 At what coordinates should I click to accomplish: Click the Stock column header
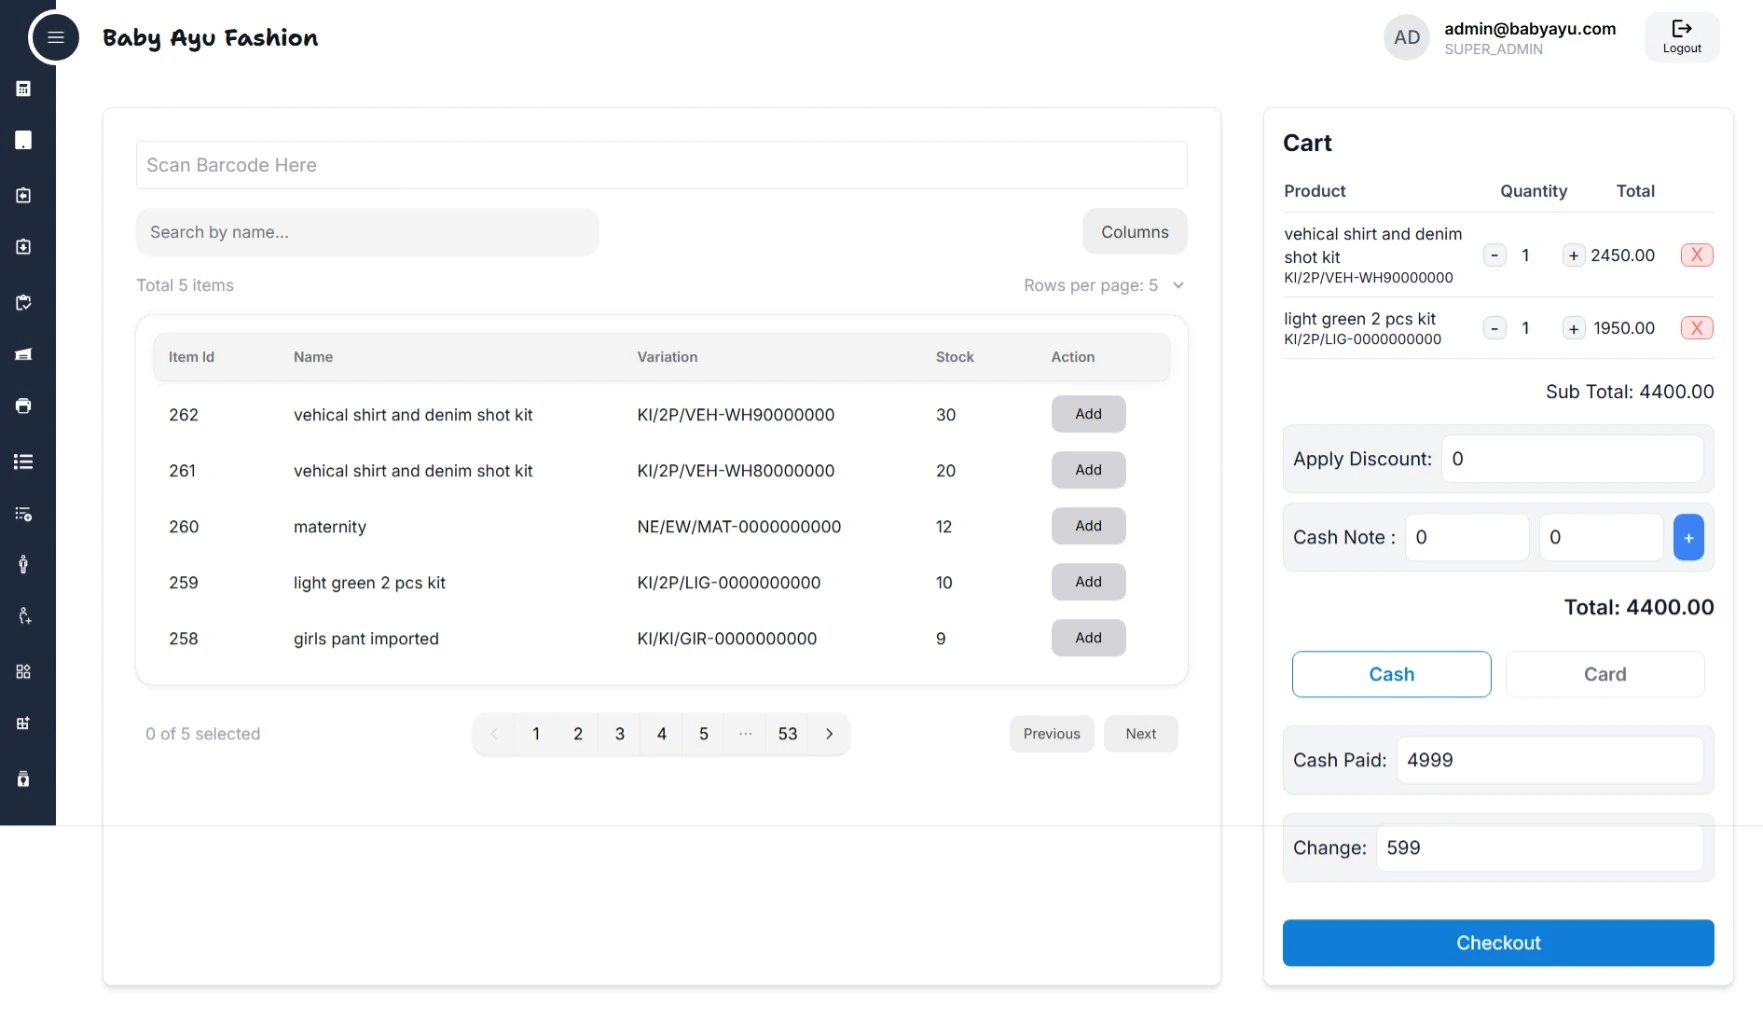pyautogui.click(x=954, y=357)
